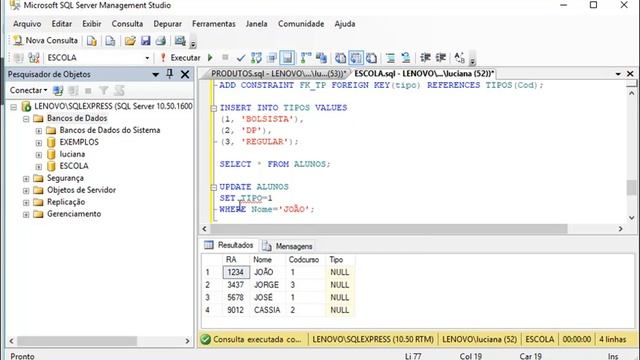This screenshot has height=360, width=640.
Task: Close the active query document with X
Action: (x=630, y=74)
